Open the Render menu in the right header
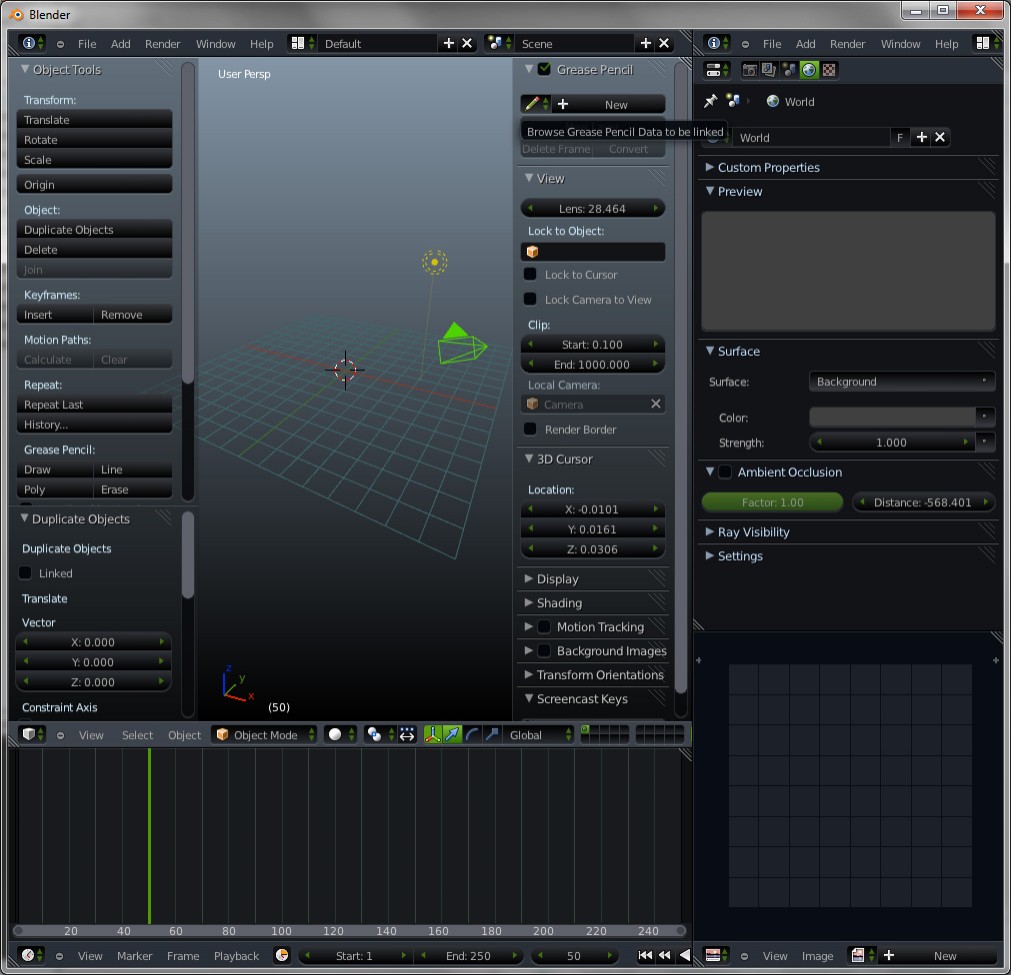Viewport: 1011px width, 975px height. click(x=847, y=44)
